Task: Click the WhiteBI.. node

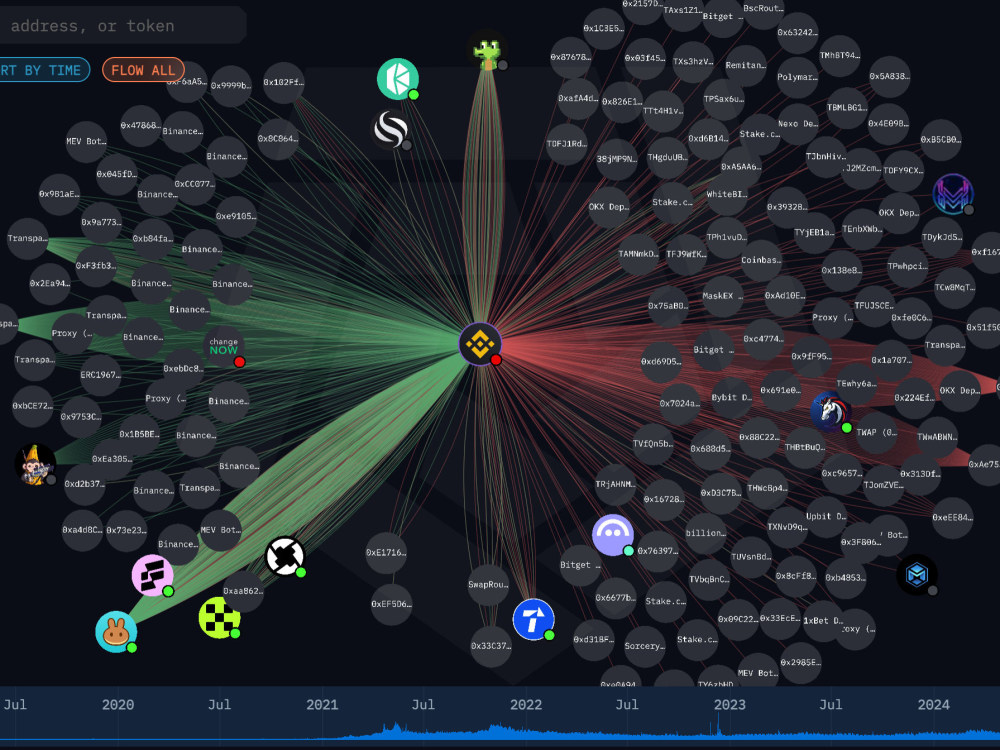Action: click(x=727, y=195)
